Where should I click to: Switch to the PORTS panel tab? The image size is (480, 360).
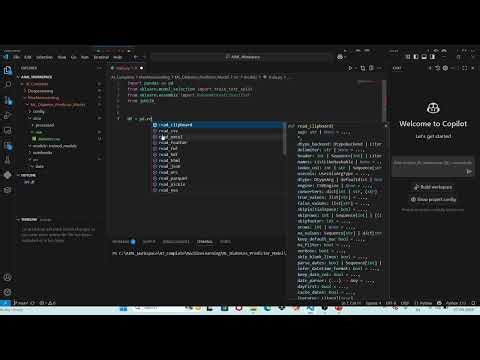point(225,242)
